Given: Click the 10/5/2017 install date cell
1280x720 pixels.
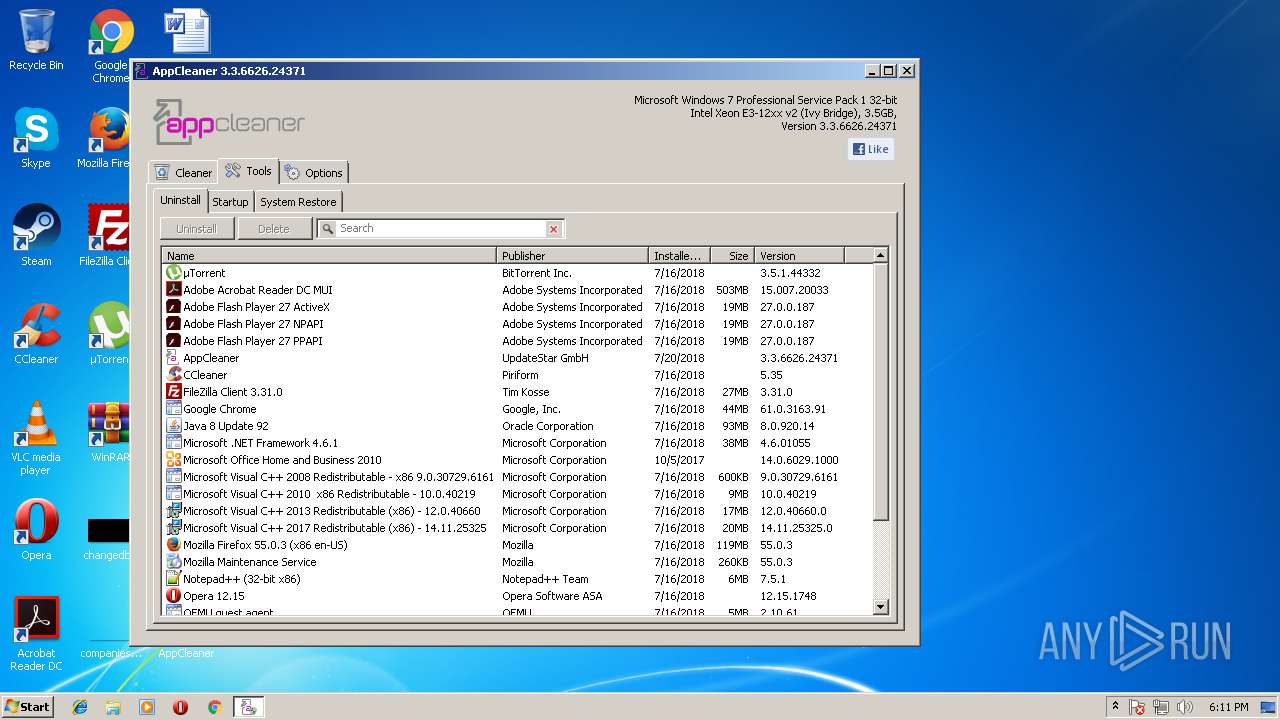Looking at the screenshot, I should [x=678, y=460].
